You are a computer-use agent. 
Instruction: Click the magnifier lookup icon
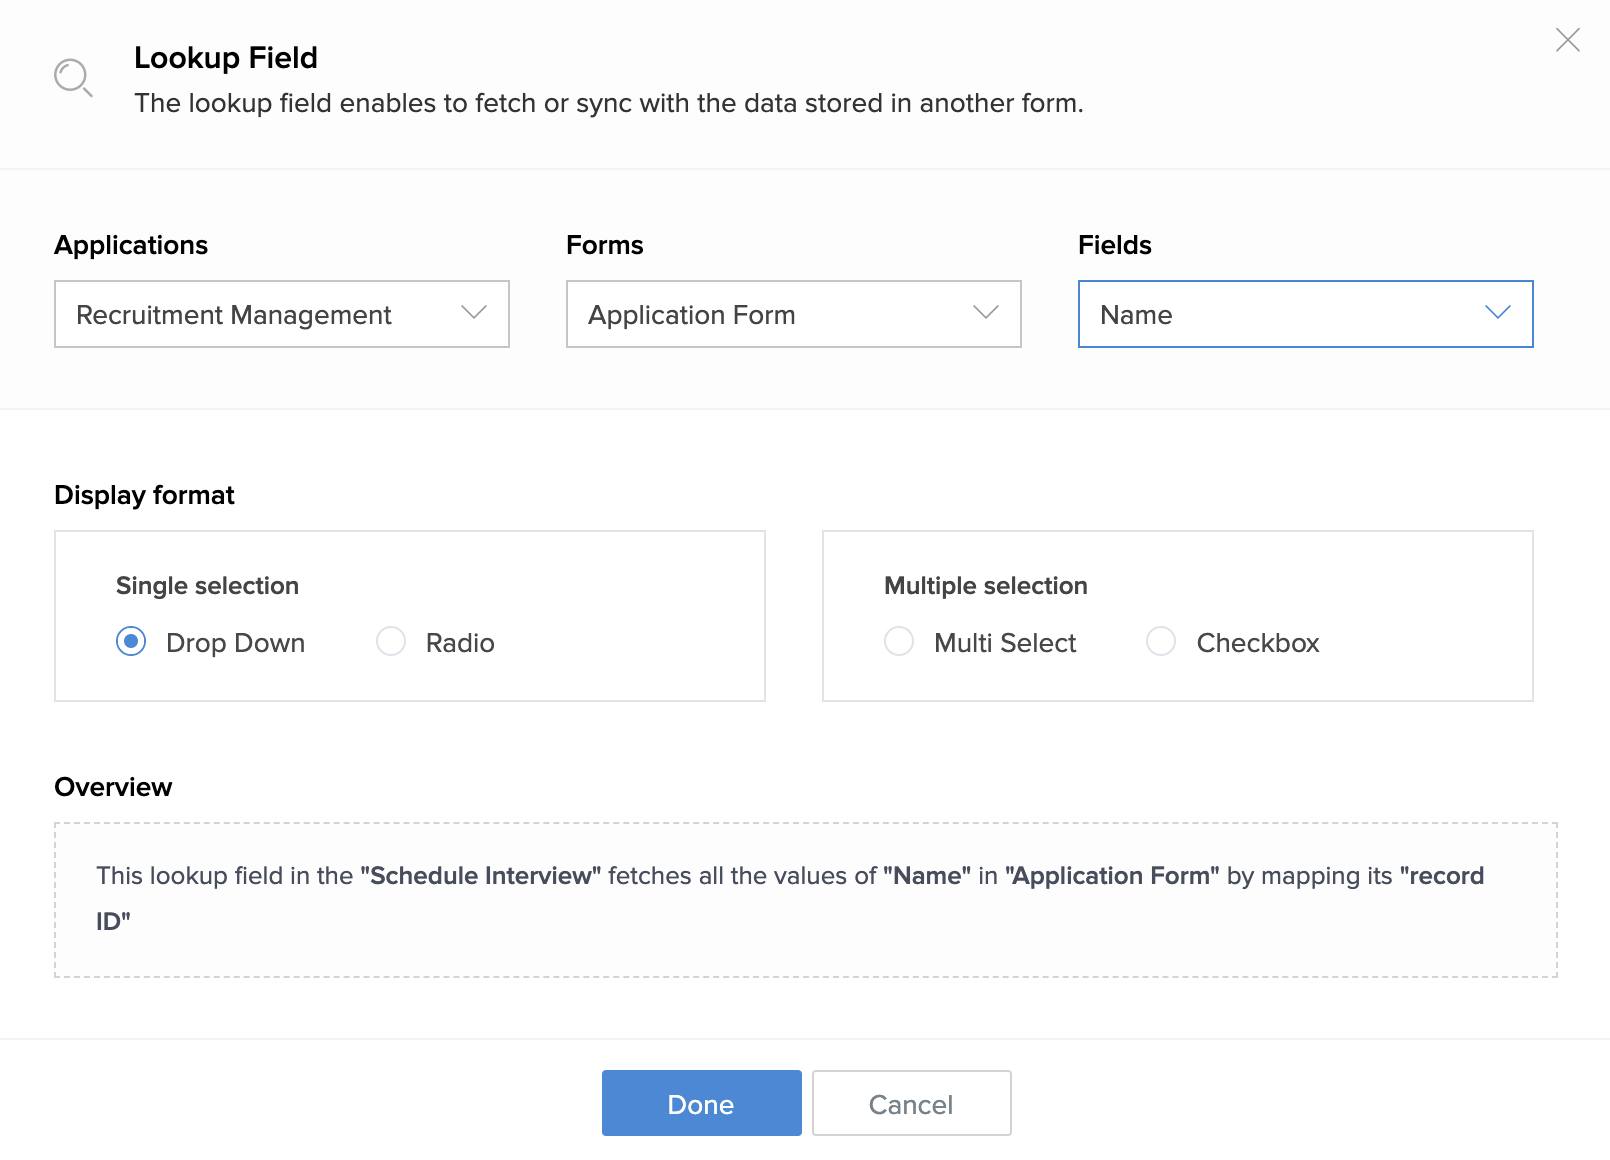tap(73, 77)
